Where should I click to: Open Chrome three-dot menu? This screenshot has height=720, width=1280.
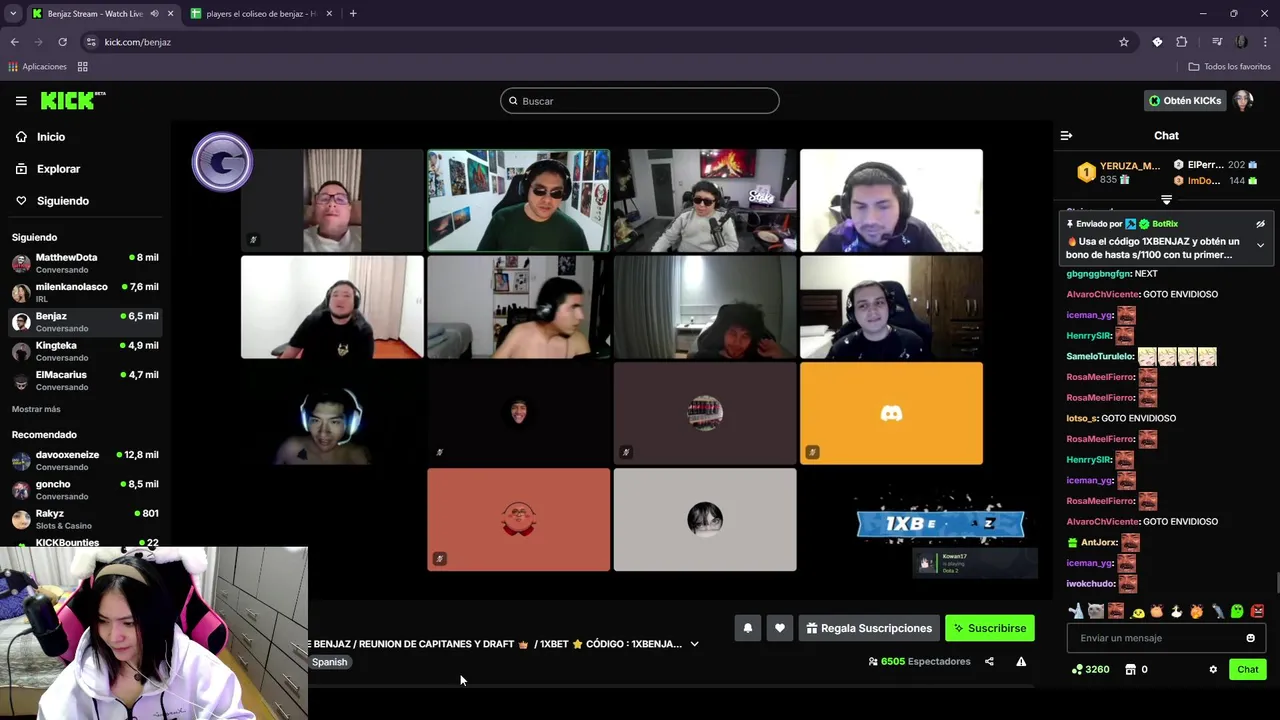pos(1266,42)
